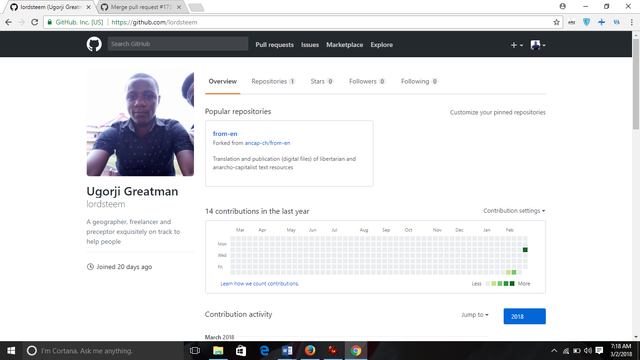
Task: Open Pull requests in the GitHub header
Action: pyautogui.click(x=274, y=44)
